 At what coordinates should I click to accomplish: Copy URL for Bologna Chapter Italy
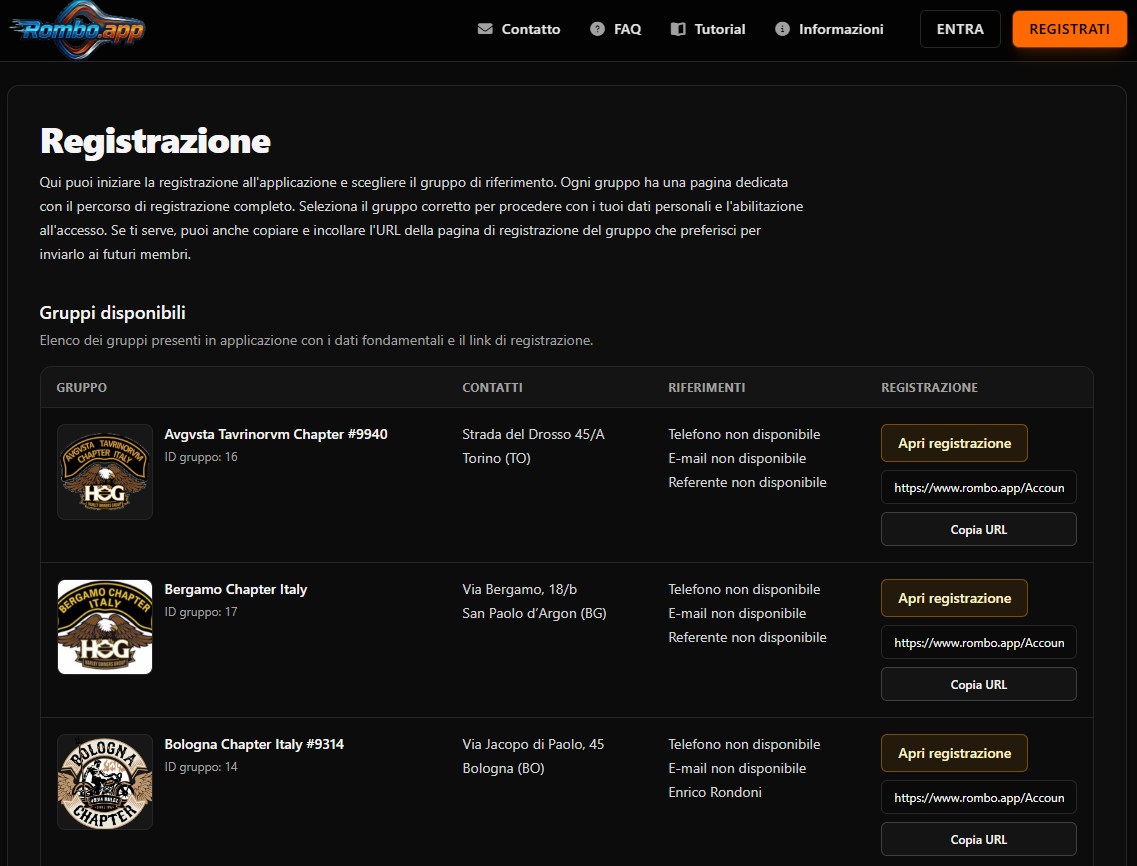979,840
